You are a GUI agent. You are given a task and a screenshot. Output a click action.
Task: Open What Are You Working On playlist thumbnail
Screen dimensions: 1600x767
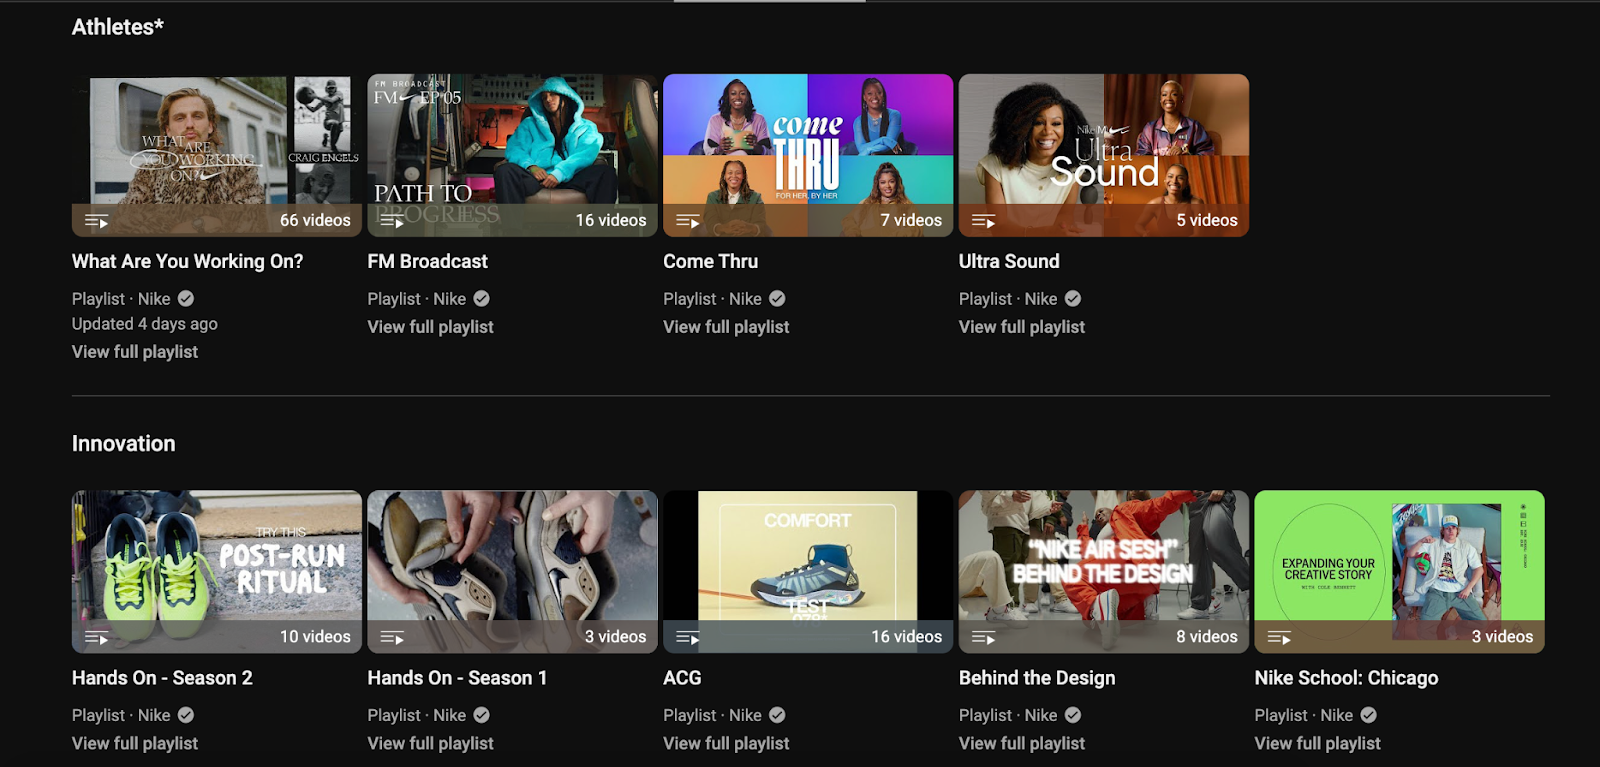pos(217,155)
